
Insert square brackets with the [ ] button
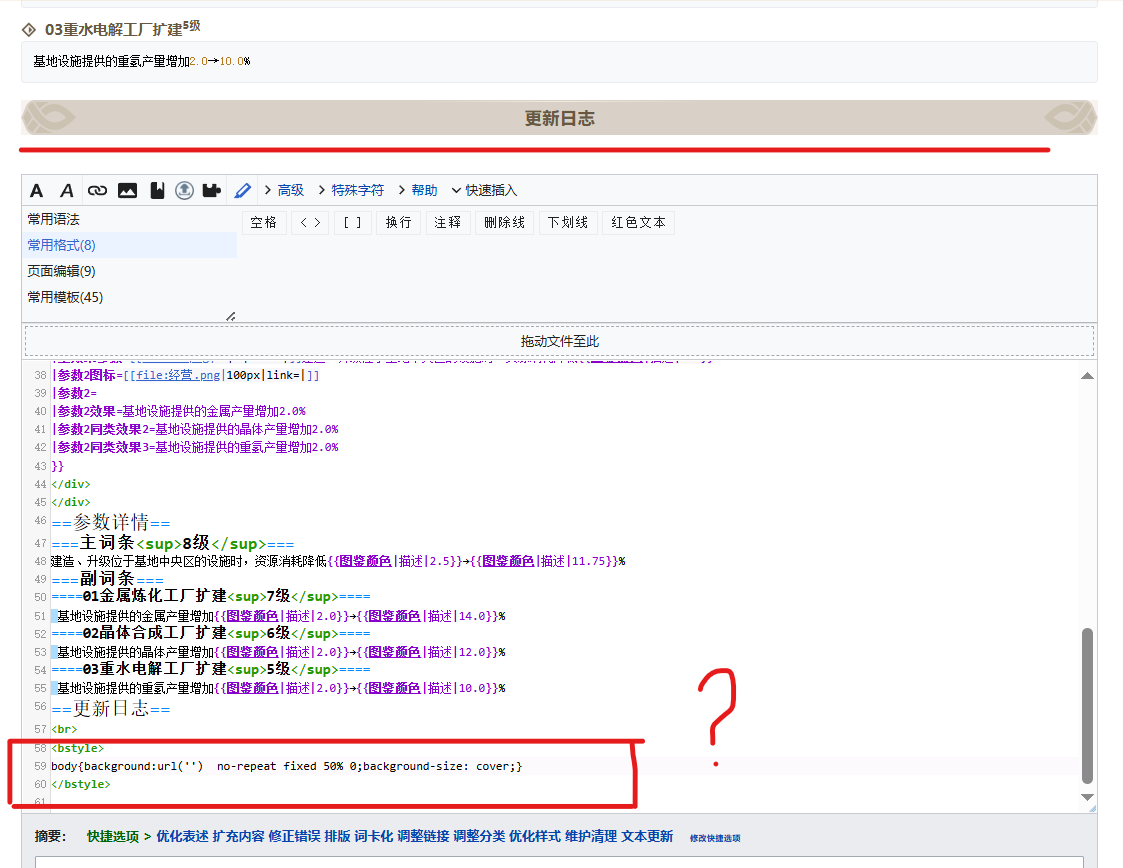(x=352, y=223)
